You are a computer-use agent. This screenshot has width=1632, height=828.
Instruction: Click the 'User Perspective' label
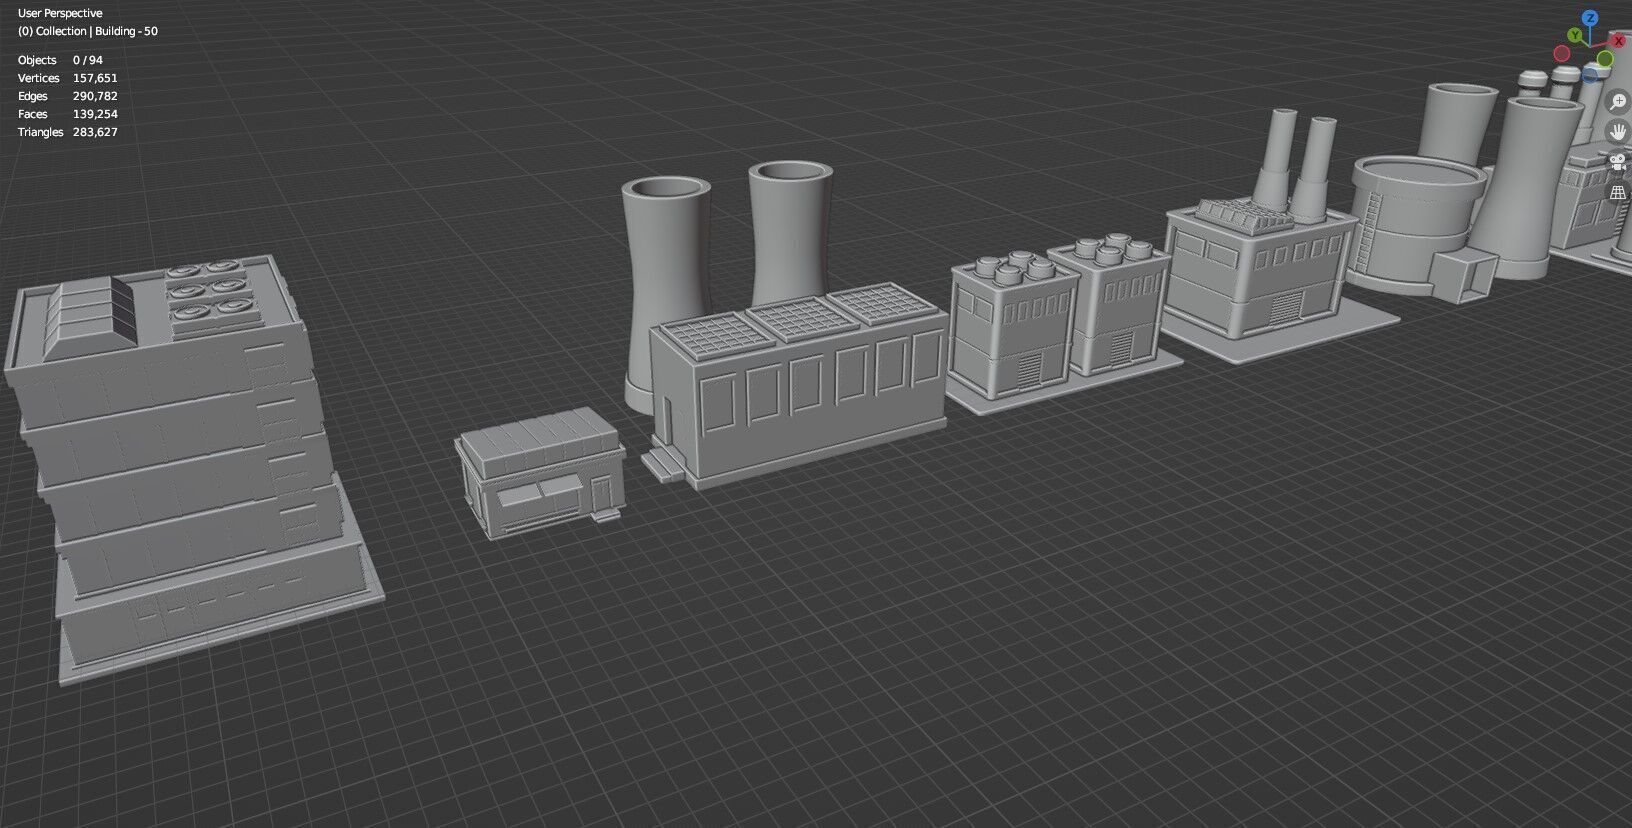pos(60,13)
